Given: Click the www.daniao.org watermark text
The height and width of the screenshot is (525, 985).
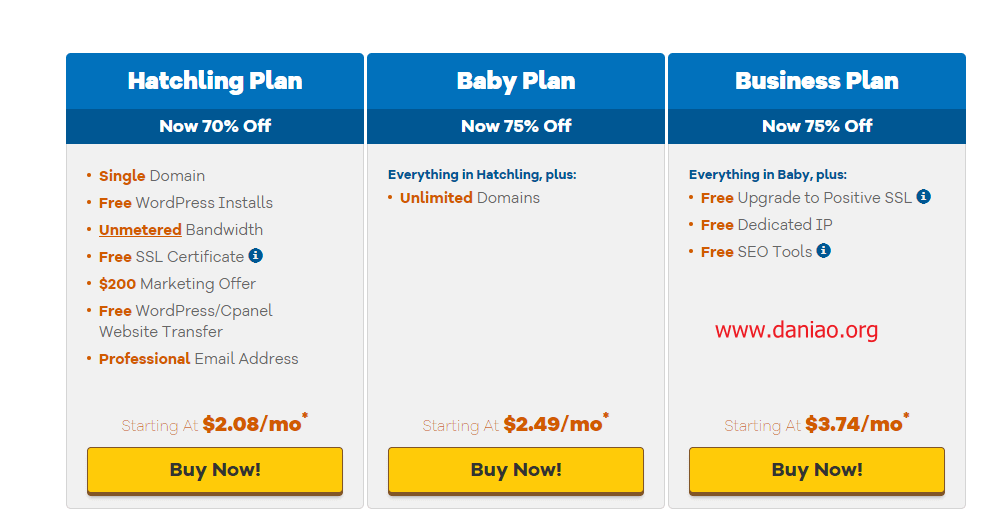Looking at the screenshot, I should (797, 330).
